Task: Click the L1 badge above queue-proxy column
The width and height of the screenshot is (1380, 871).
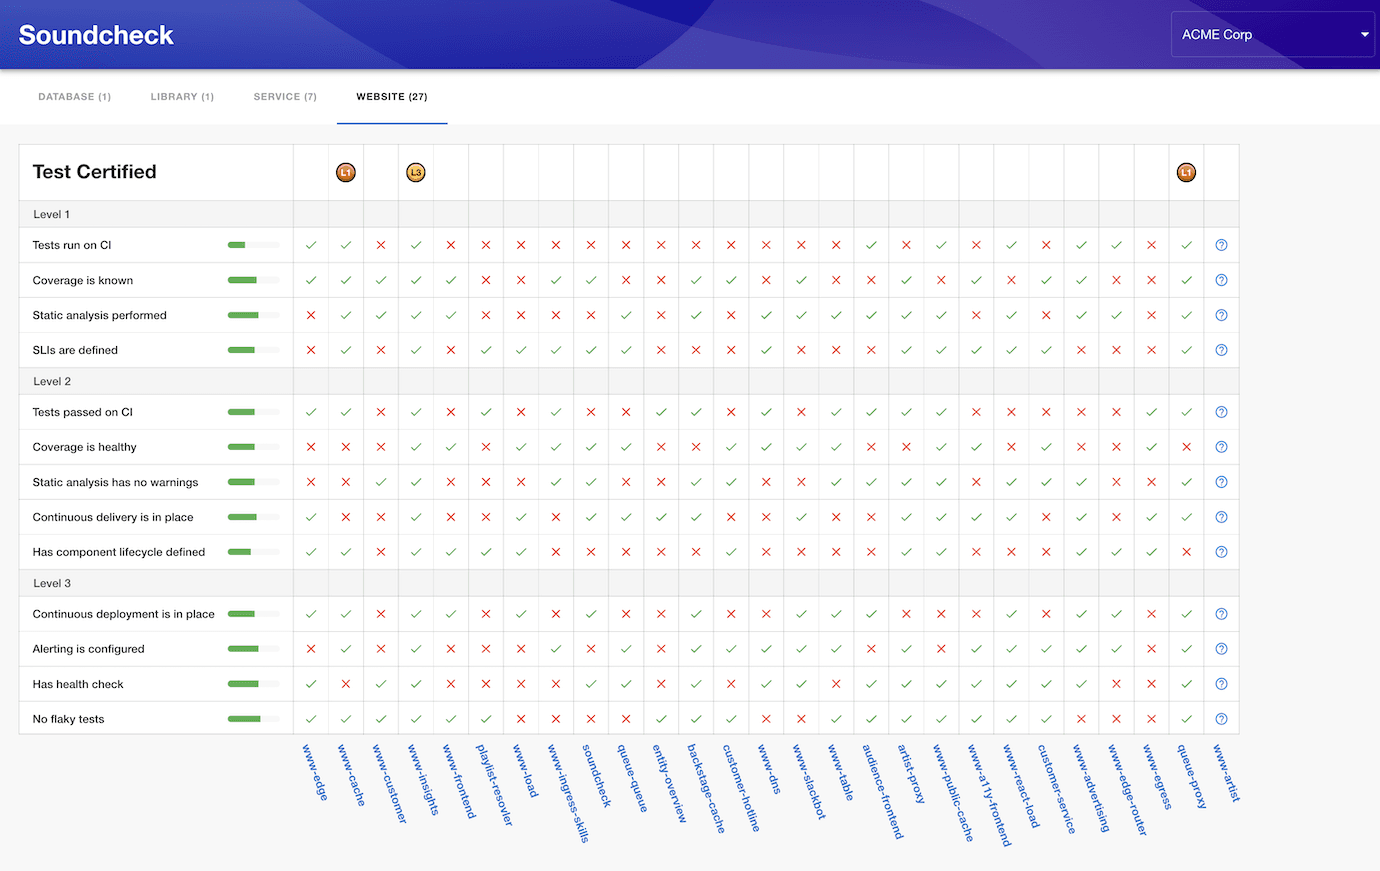Action: 1186,172
